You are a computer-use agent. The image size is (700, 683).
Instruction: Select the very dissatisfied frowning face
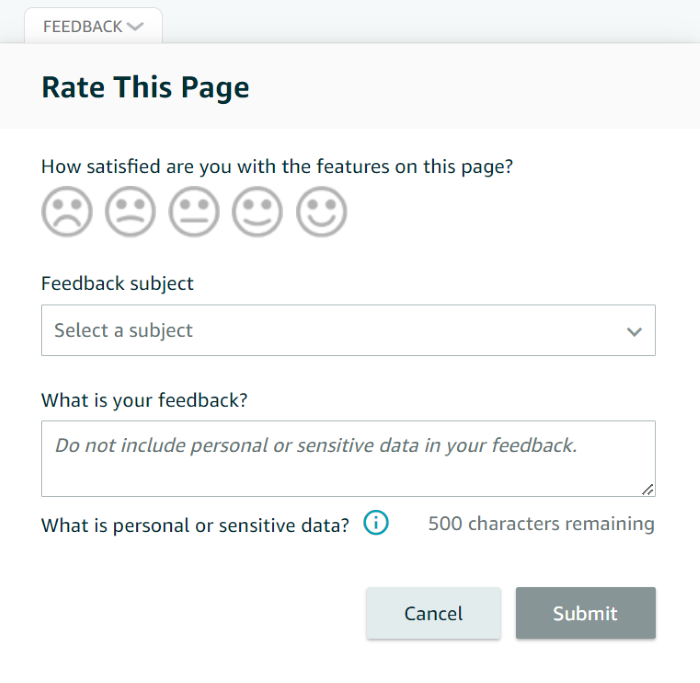pos(67,211)
